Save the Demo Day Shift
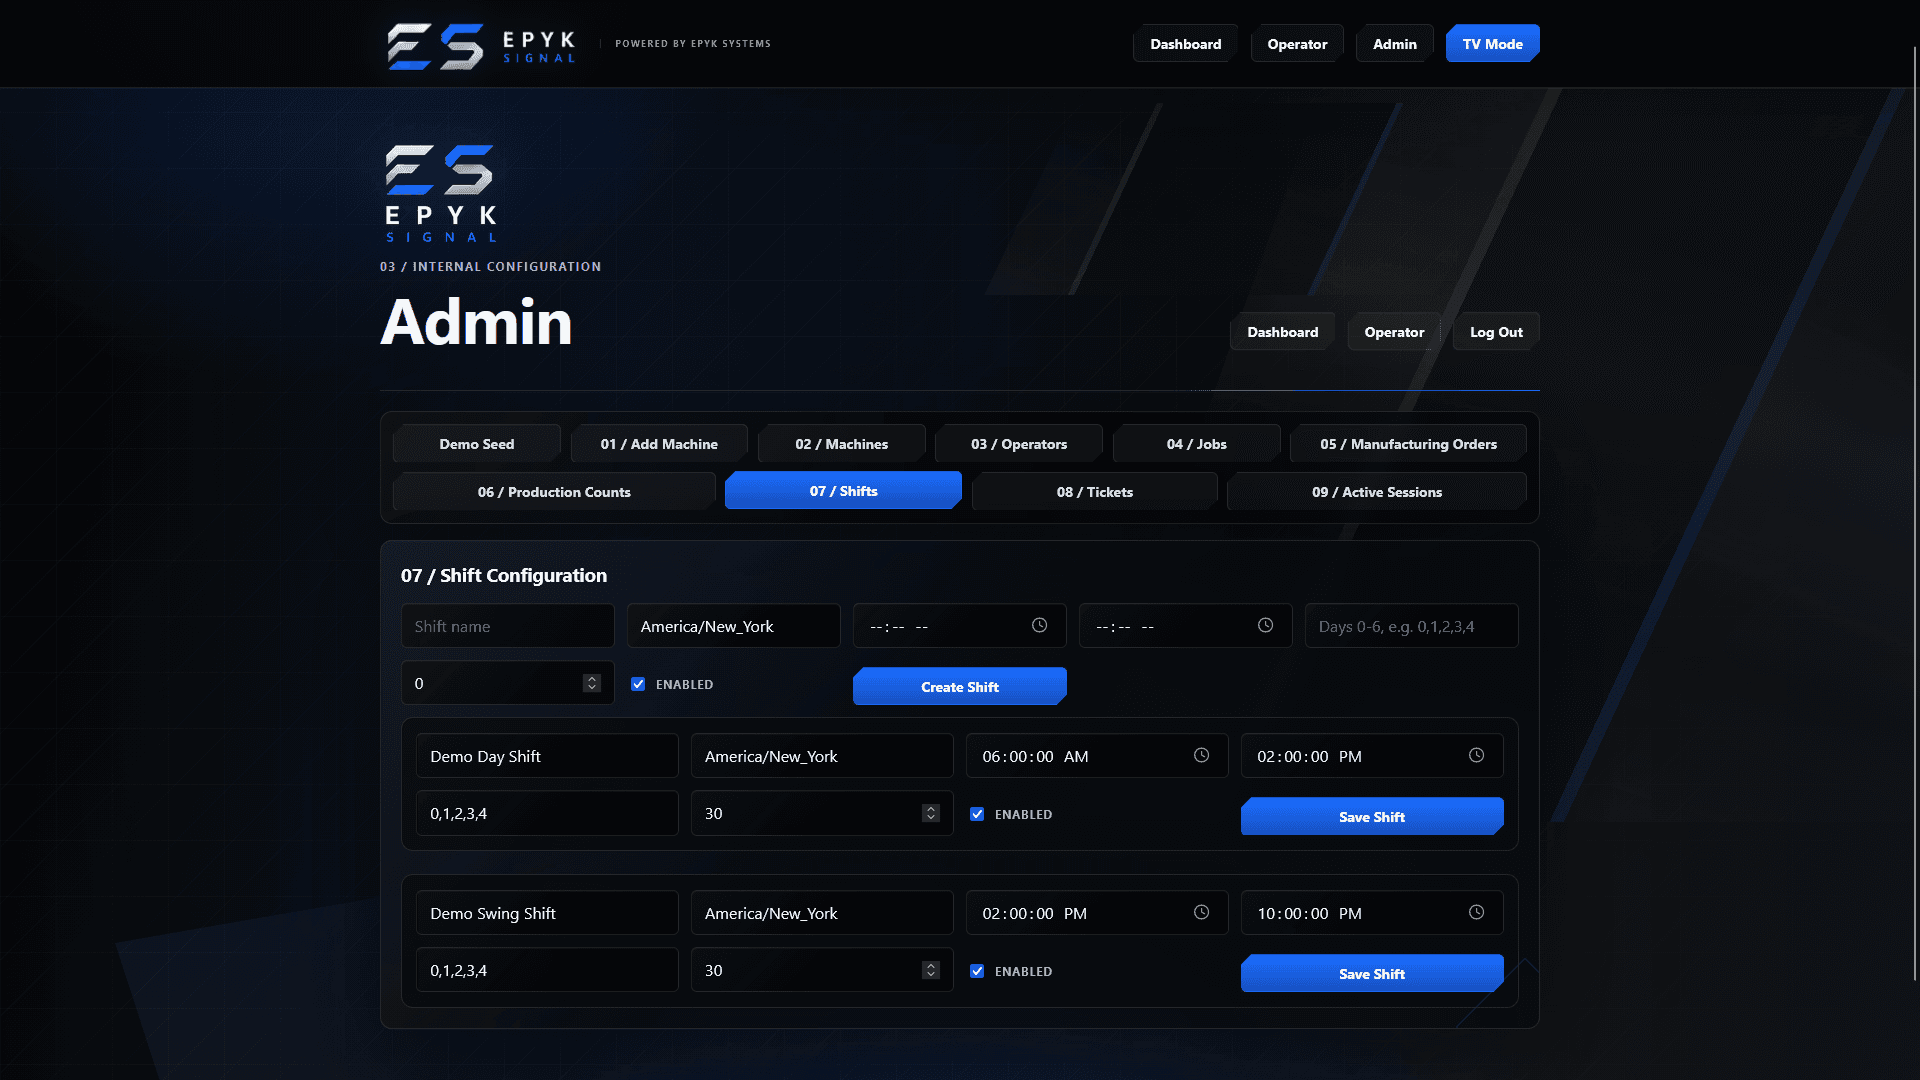This screenshot has width=1920, height=1080. pos(1372,816)
